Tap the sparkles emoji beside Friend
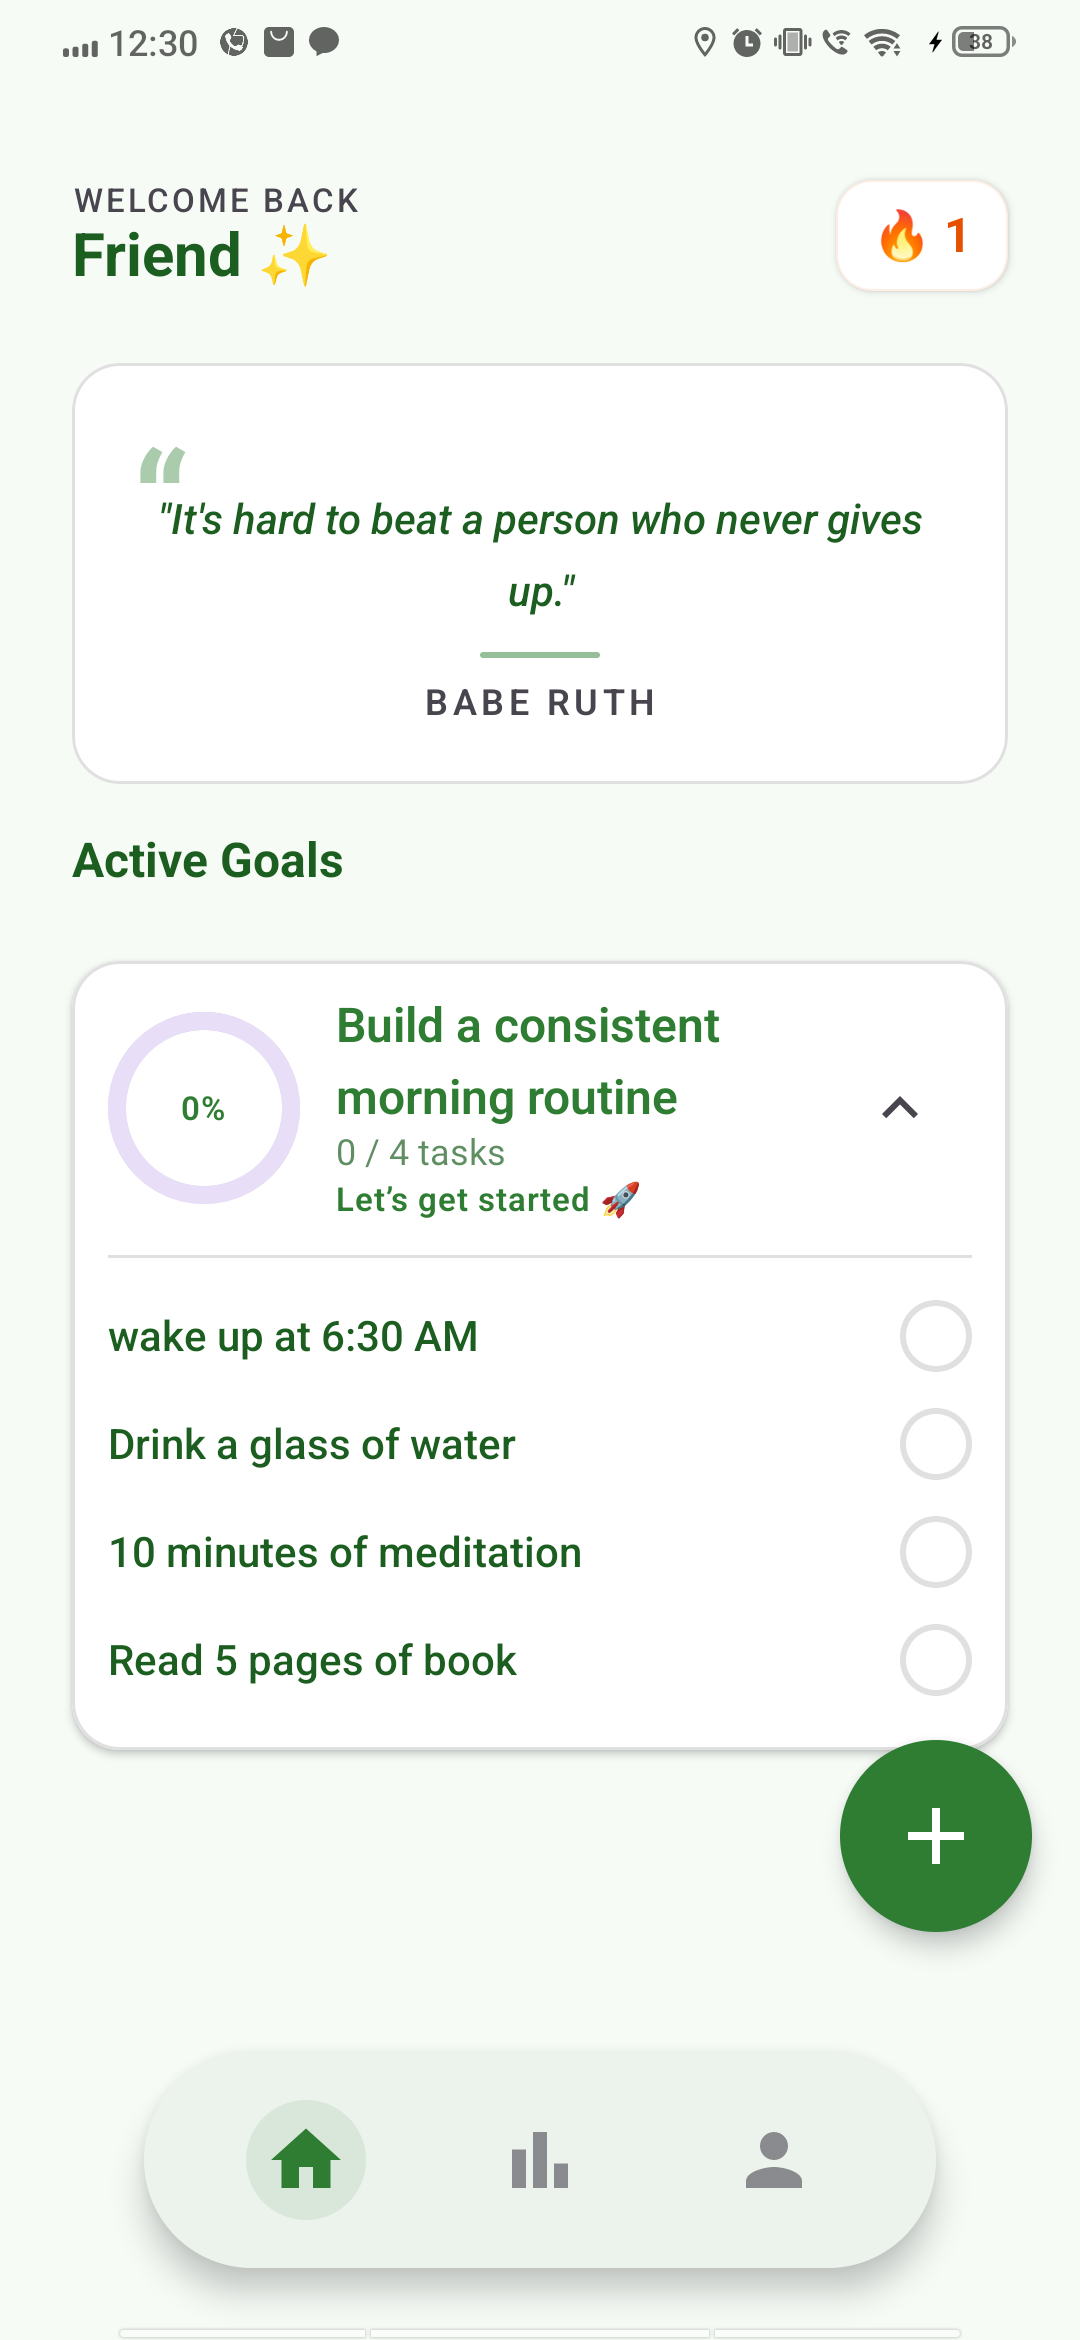This screenshot has width=1080, height=2340. coord(294,256)
